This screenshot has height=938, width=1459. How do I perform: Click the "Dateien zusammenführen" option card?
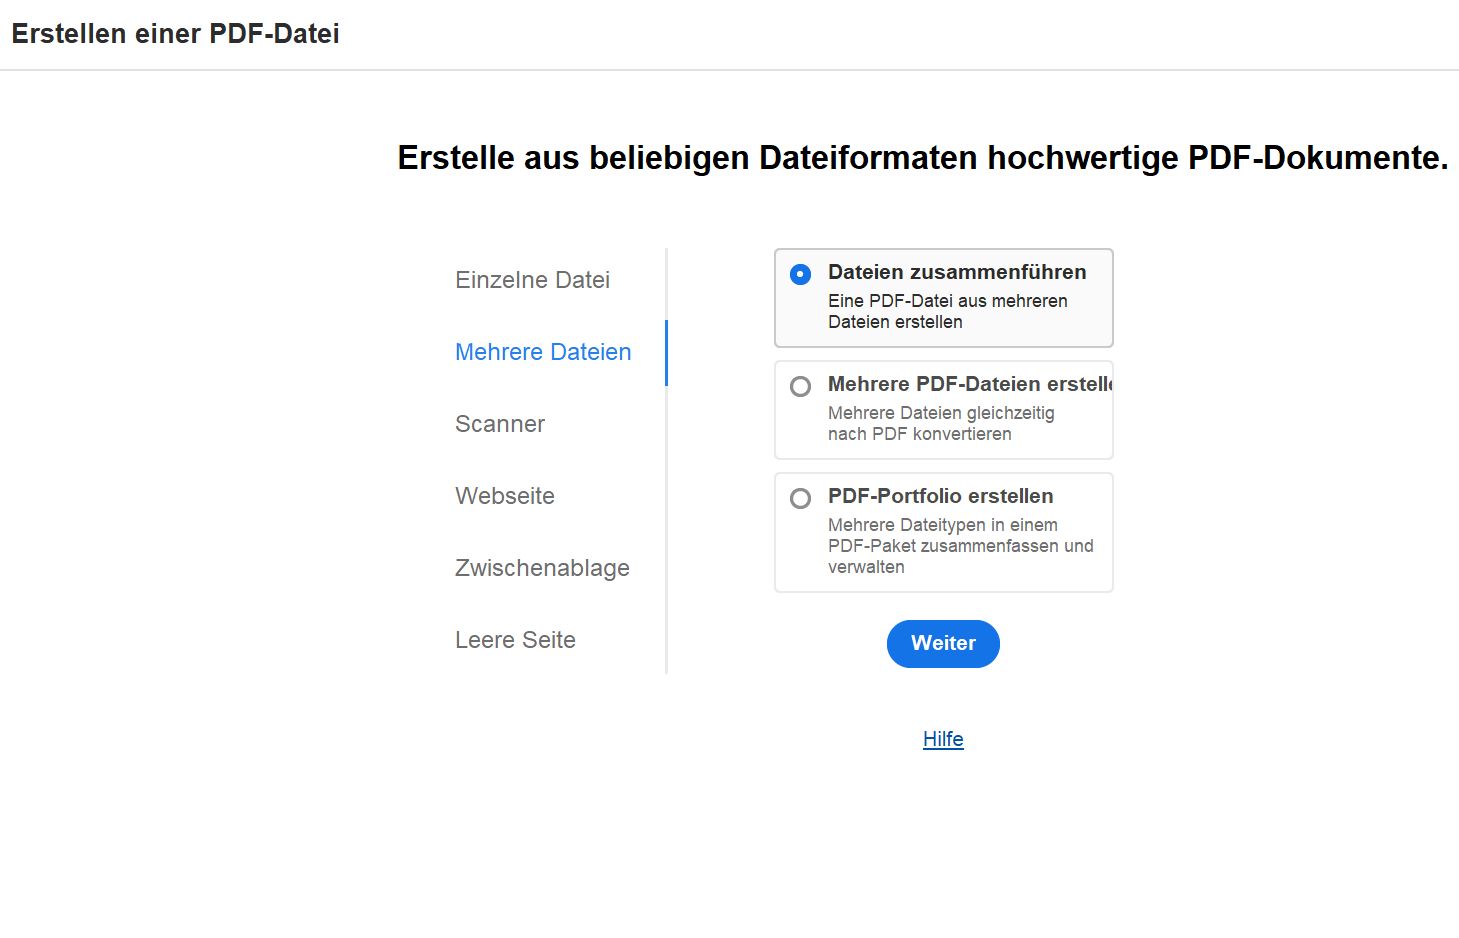[x=943, y=297]
